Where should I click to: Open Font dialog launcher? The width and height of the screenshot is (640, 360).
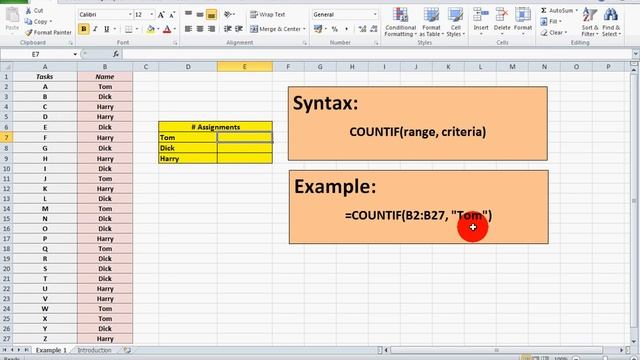[175, 43]
